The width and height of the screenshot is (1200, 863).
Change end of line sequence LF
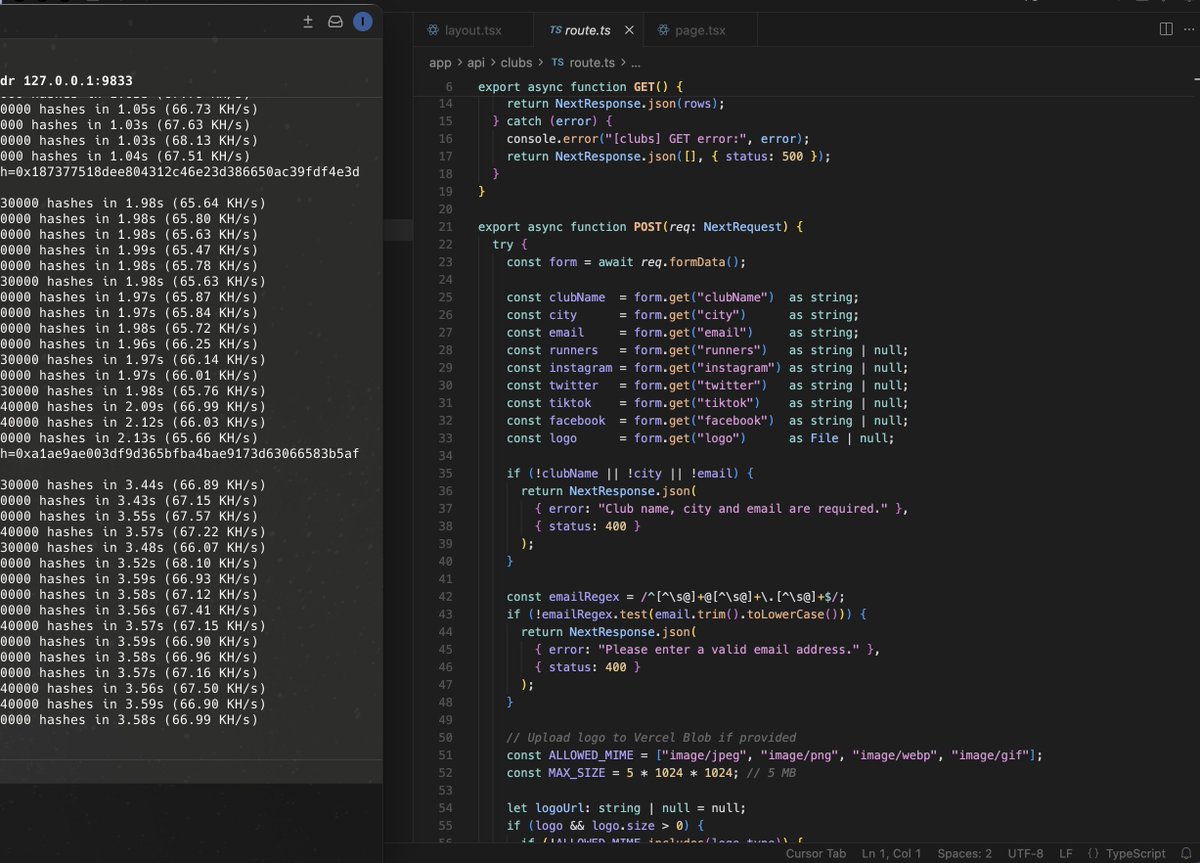point(1066,853)
